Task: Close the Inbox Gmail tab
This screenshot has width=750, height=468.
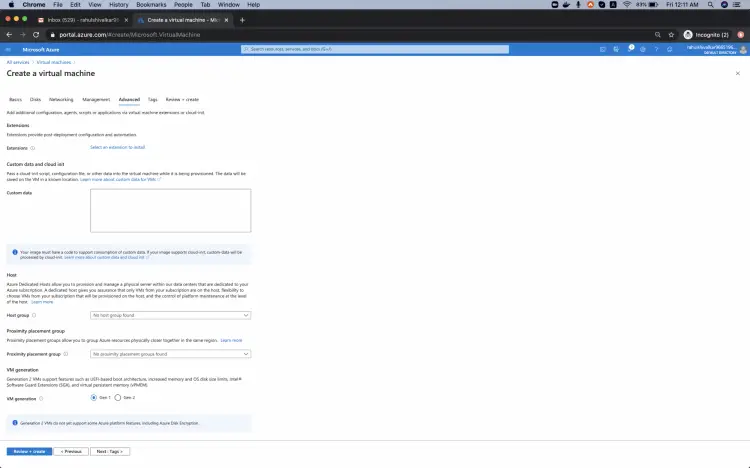Action: click(x=126, y=20)
